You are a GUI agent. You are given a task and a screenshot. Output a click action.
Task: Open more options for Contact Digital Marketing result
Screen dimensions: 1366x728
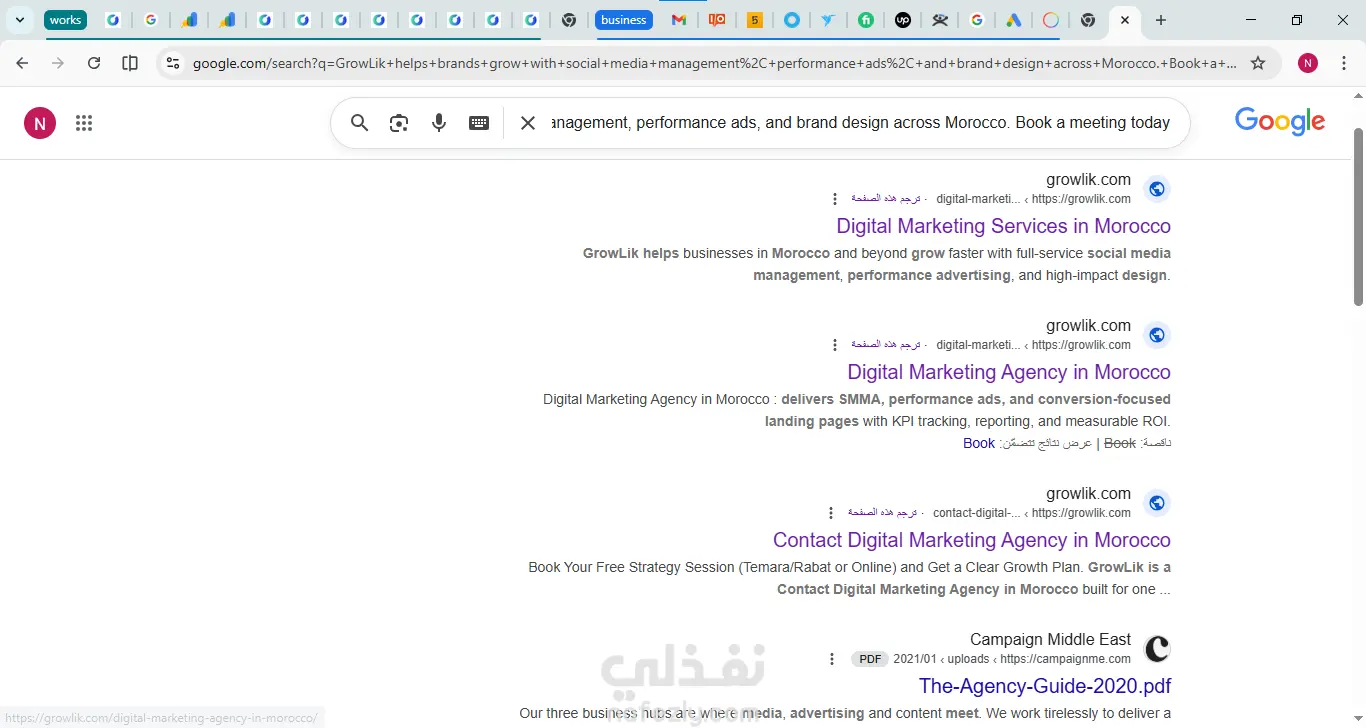pos(832,513)
